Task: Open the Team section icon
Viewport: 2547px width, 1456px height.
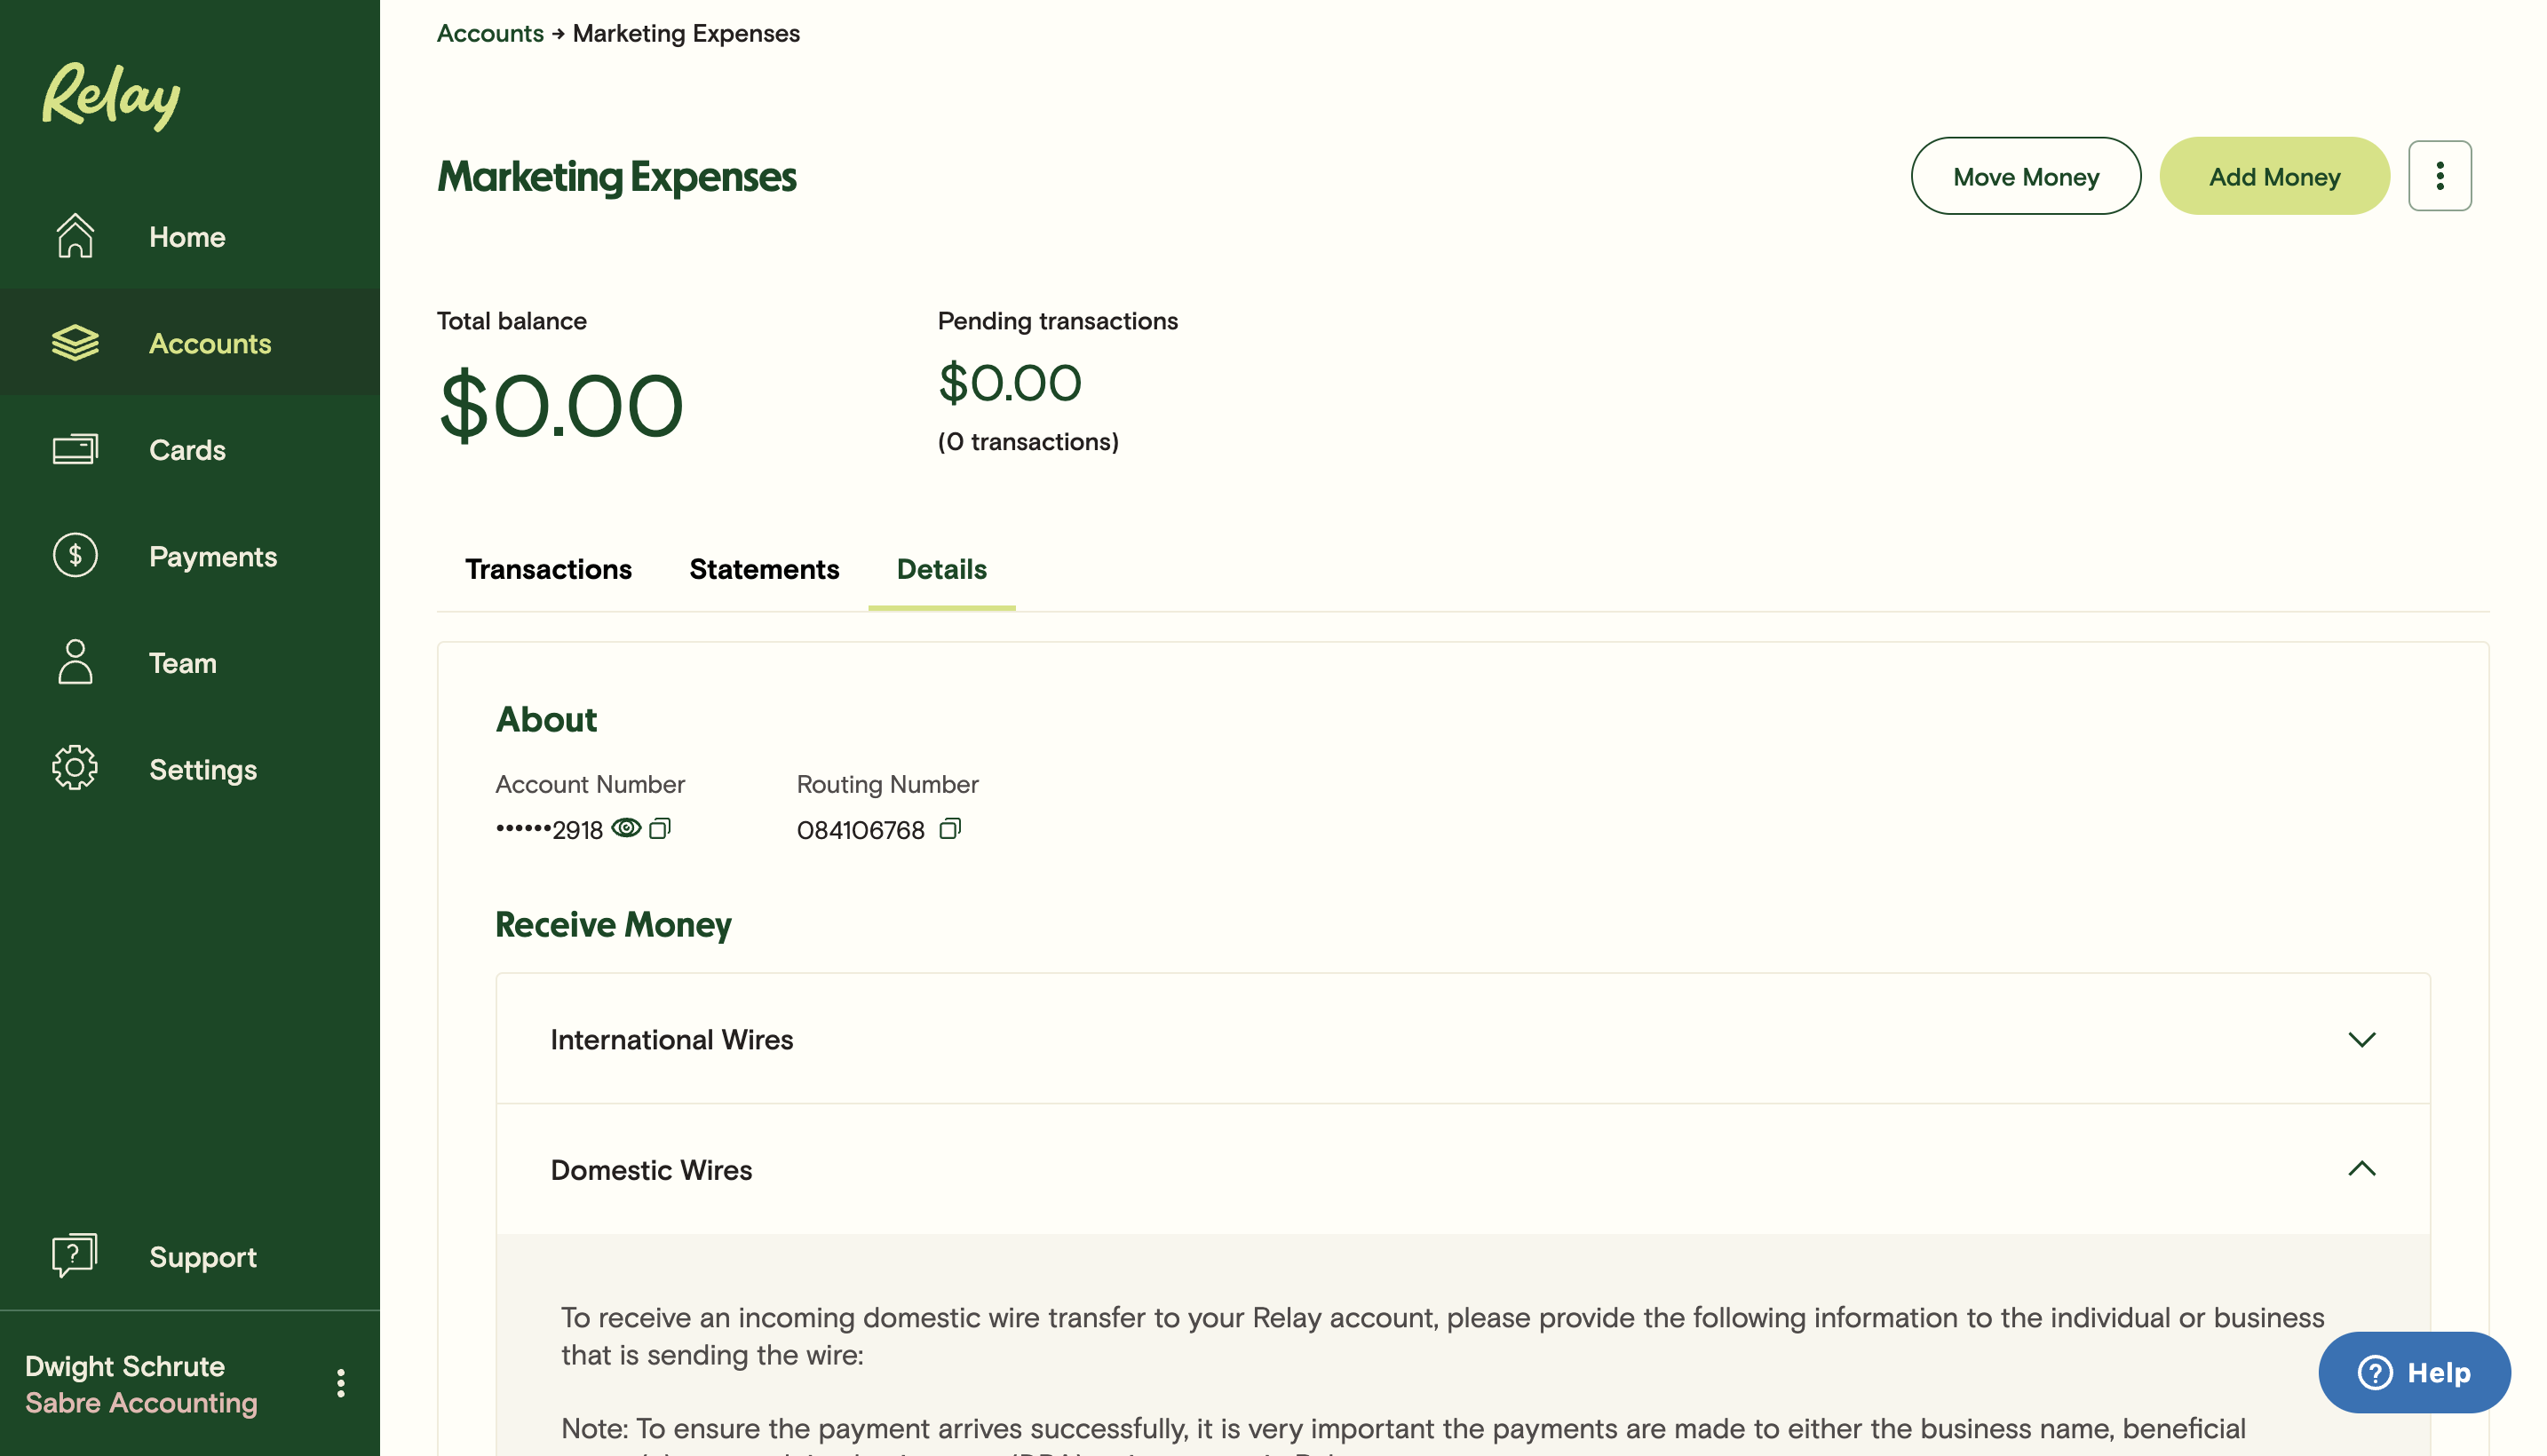Action: [76, 662]
